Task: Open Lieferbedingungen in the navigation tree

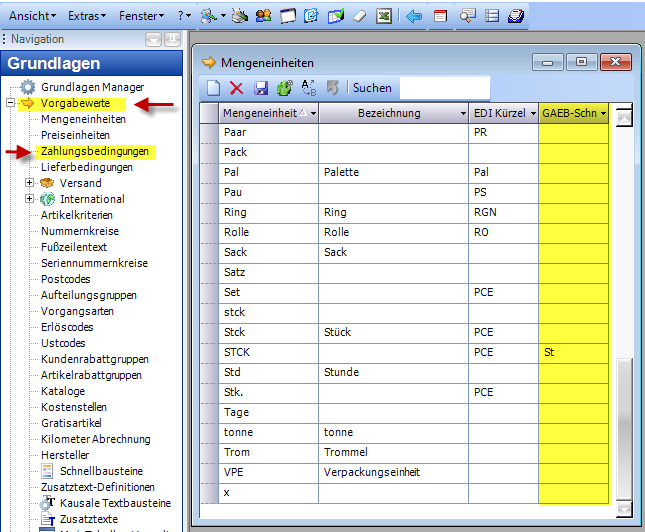Action: tap(86, 167)
